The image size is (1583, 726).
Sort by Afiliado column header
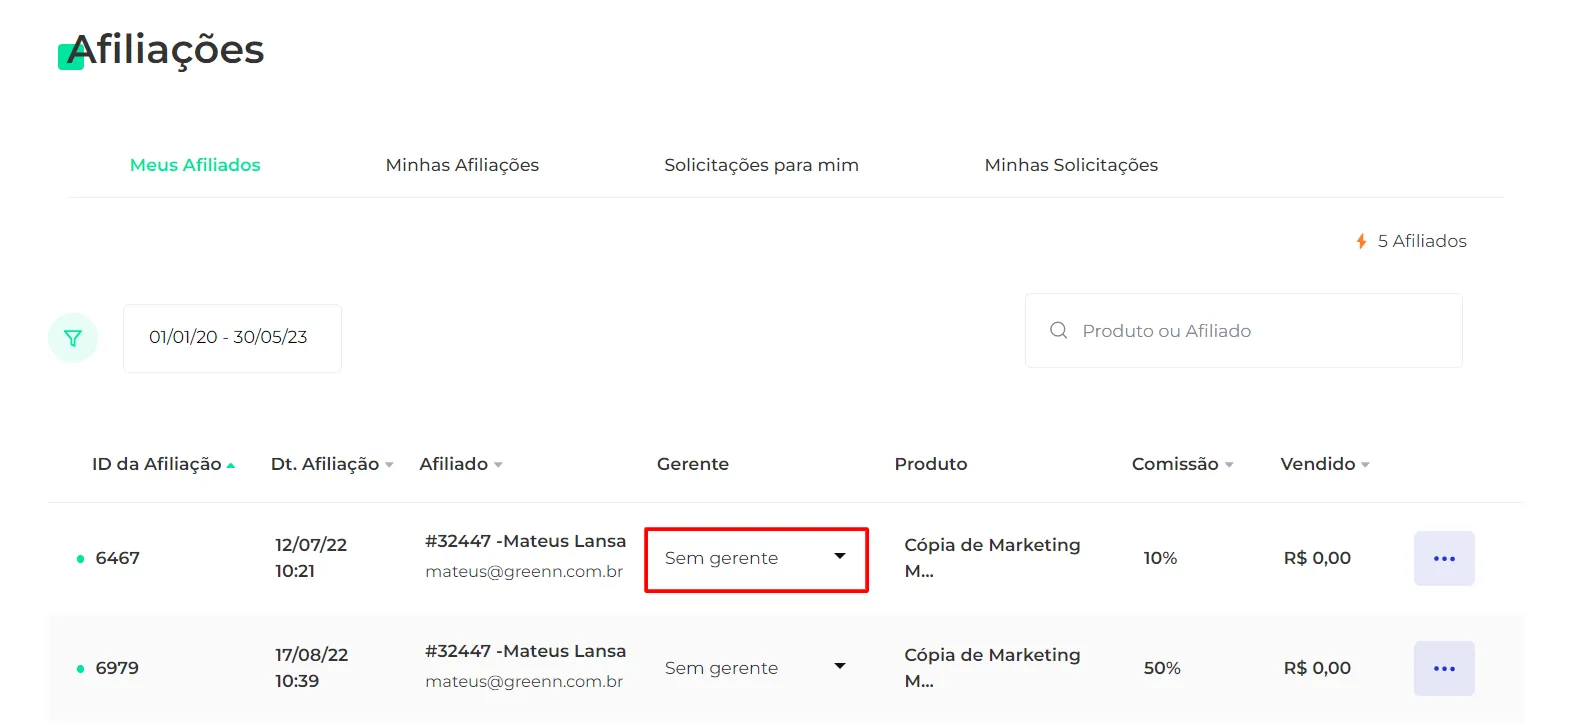click(460, 464)
